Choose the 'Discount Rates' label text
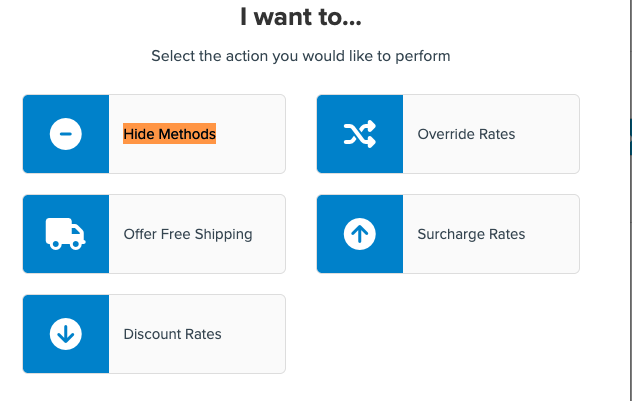 click(x=172, y=334)
